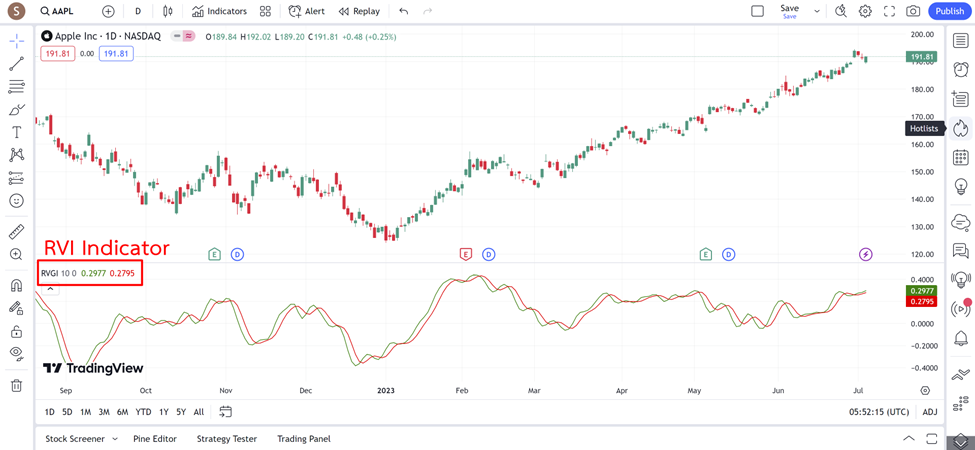The image size is (975, 450).
Task: Open the Strategy Tester tab
Action: click(x=227, y=439)
